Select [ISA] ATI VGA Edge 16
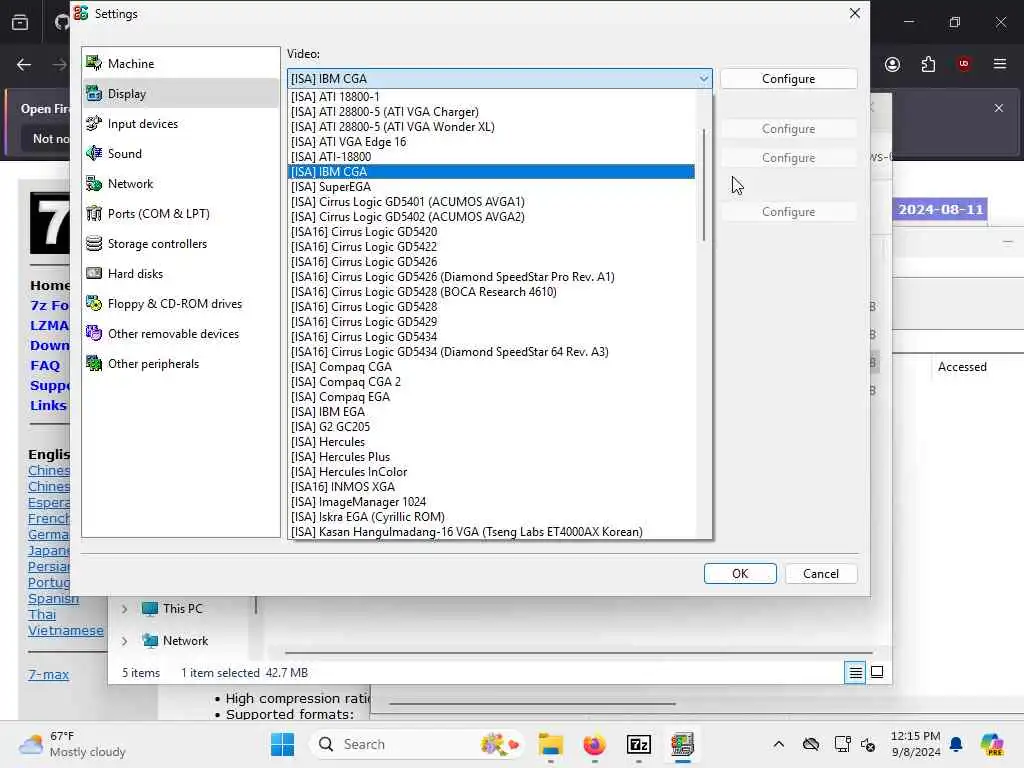The image size is (1024, 768). [x=491, y=142]
